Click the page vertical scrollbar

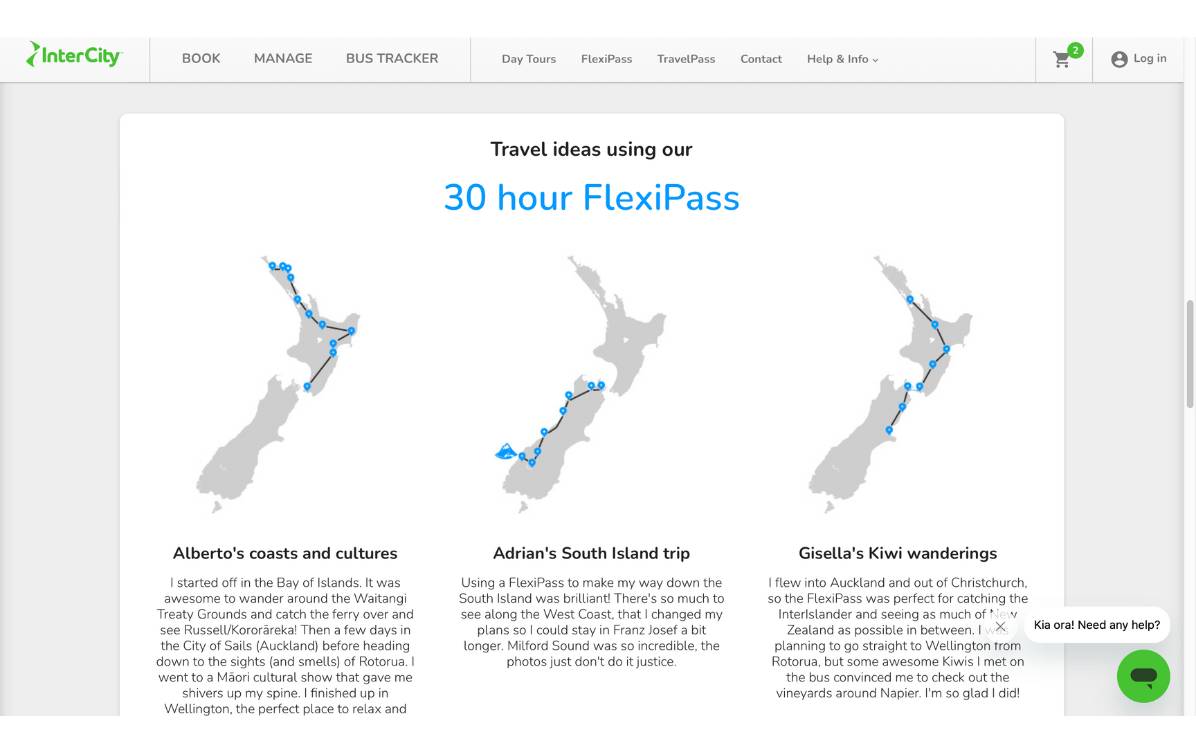click(1189, 355)
